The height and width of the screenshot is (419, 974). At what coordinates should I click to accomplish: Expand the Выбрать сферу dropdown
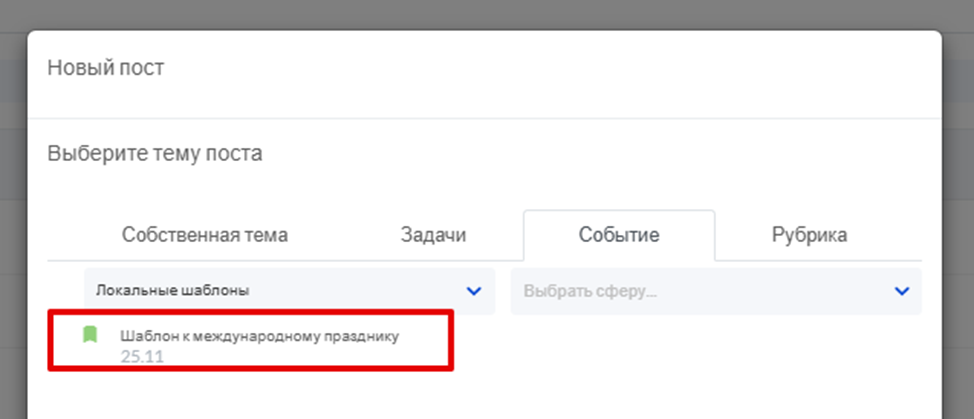coord(716,291)
